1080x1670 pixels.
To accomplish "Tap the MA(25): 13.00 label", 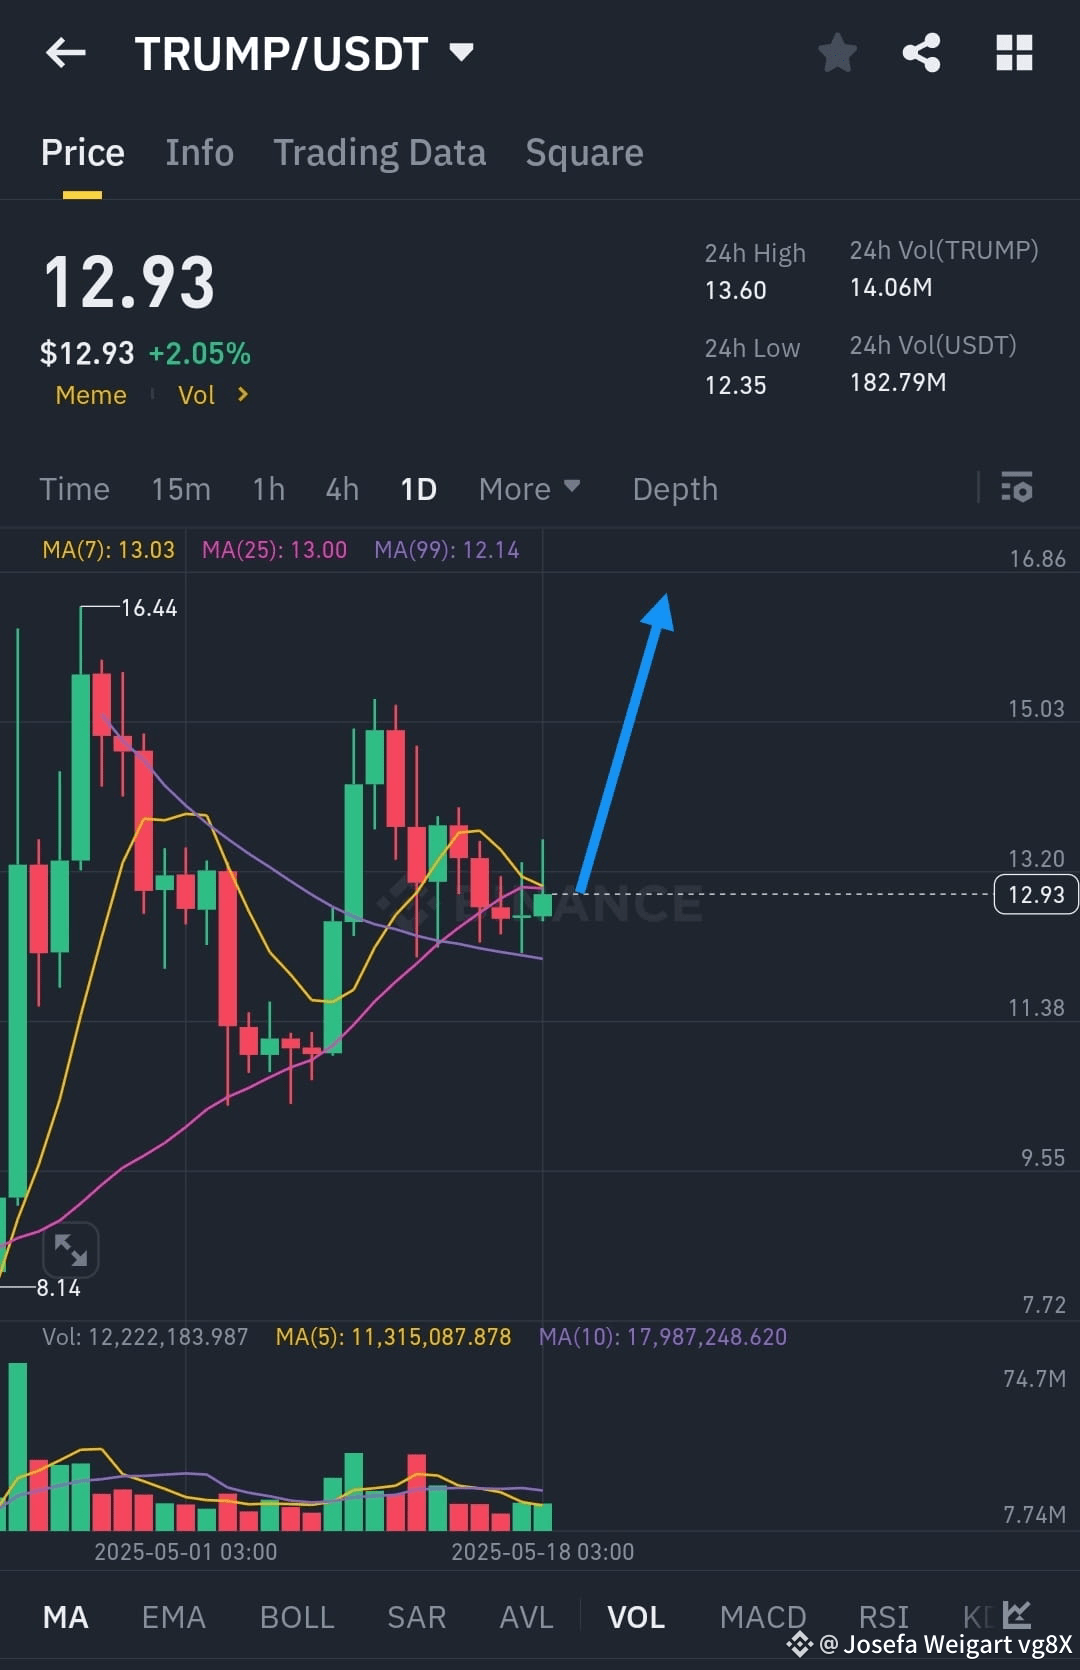I will 274,550.
